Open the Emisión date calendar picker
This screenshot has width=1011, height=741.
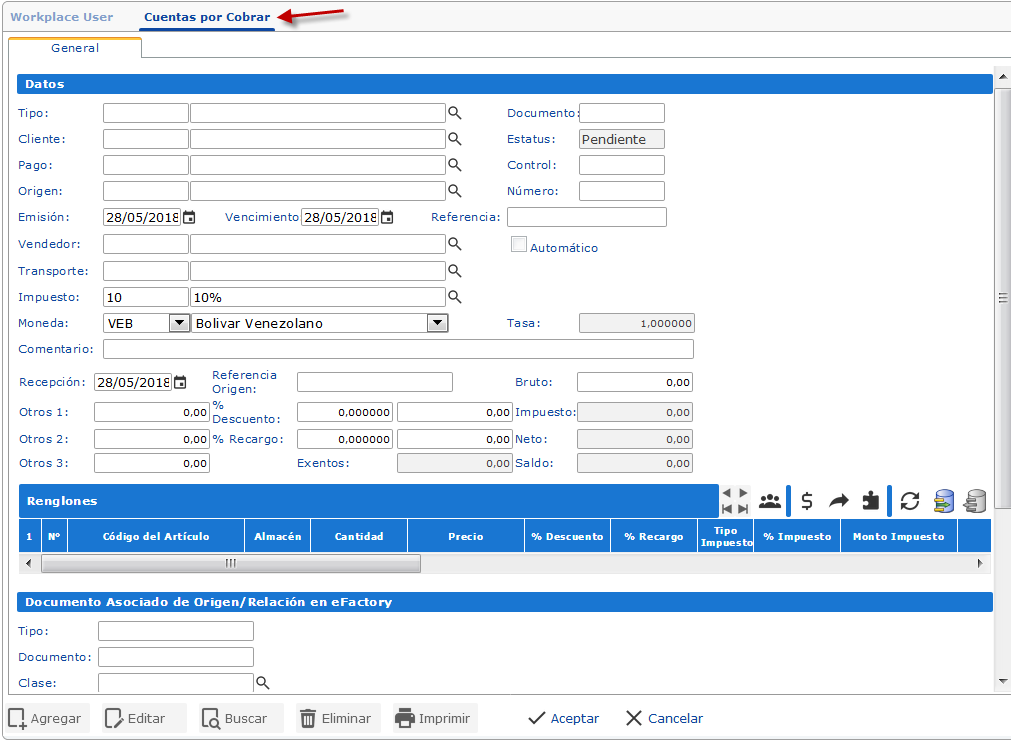pos(189,217)
